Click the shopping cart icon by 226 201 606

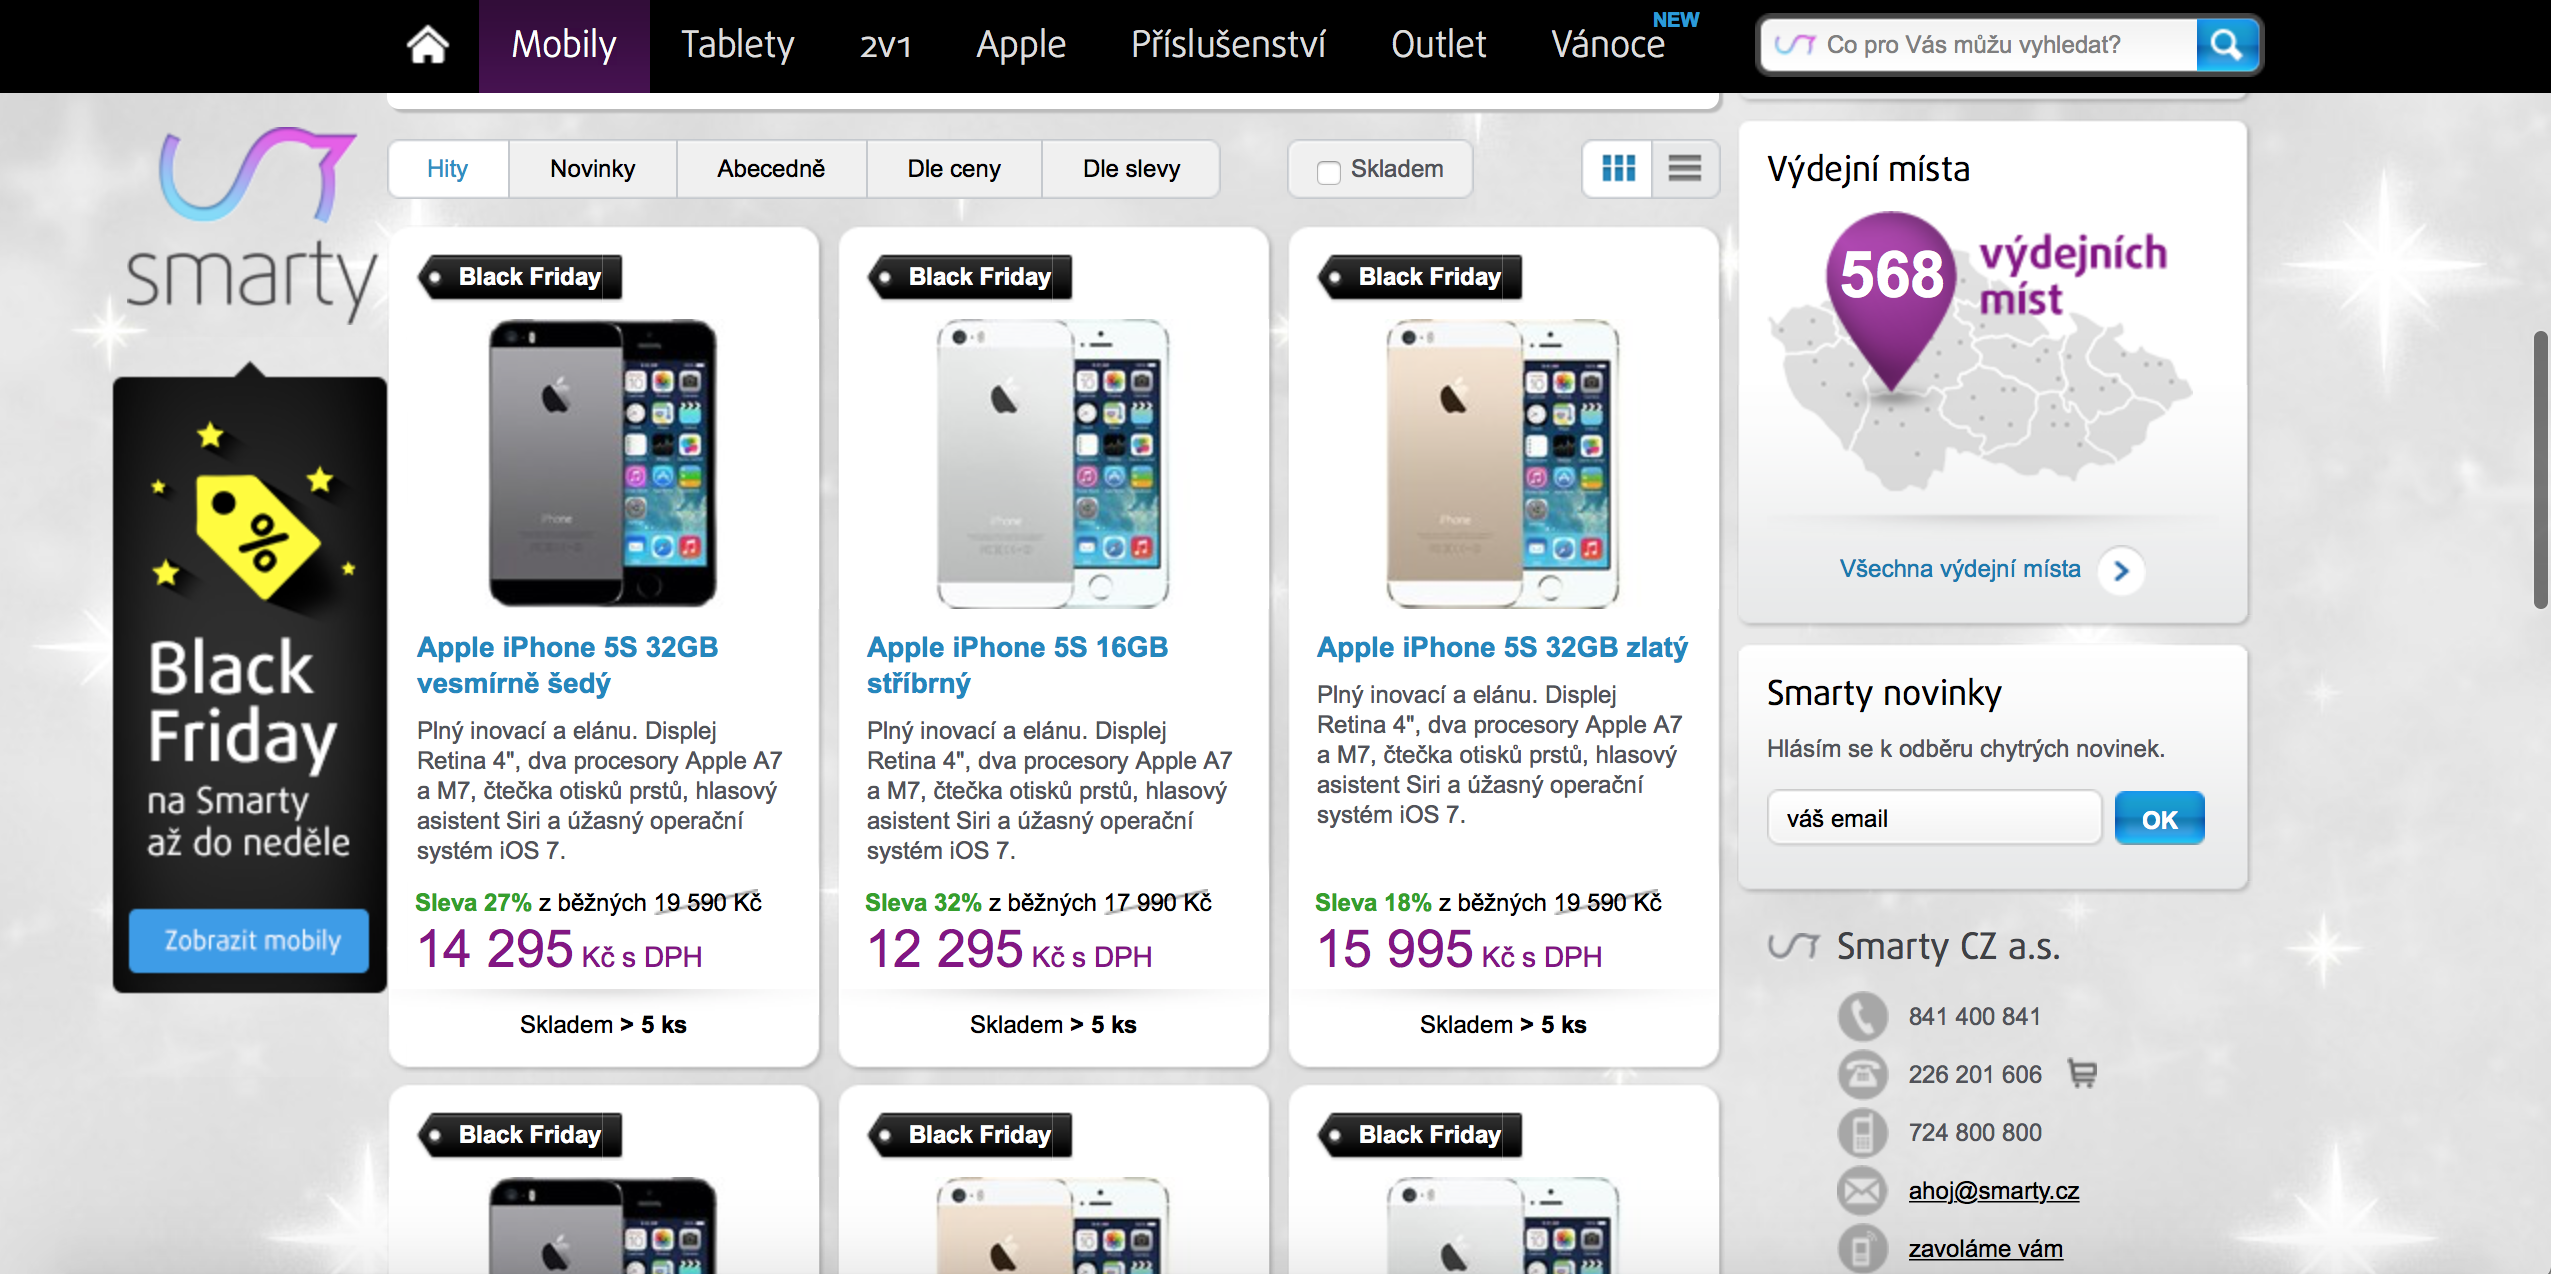(x=2082, y=1074)
